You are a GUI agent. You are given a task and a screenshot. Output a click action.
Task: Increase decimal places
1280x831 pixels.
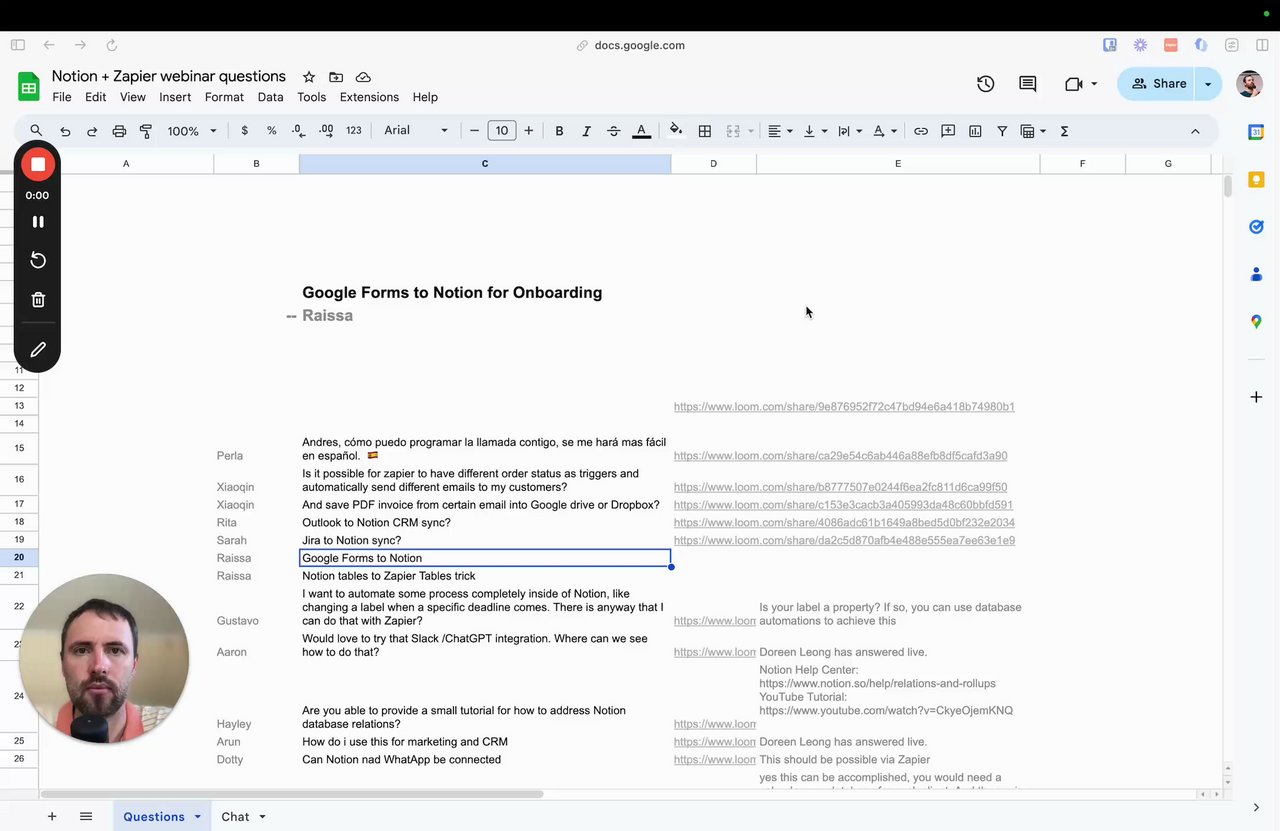click(326, 131)
